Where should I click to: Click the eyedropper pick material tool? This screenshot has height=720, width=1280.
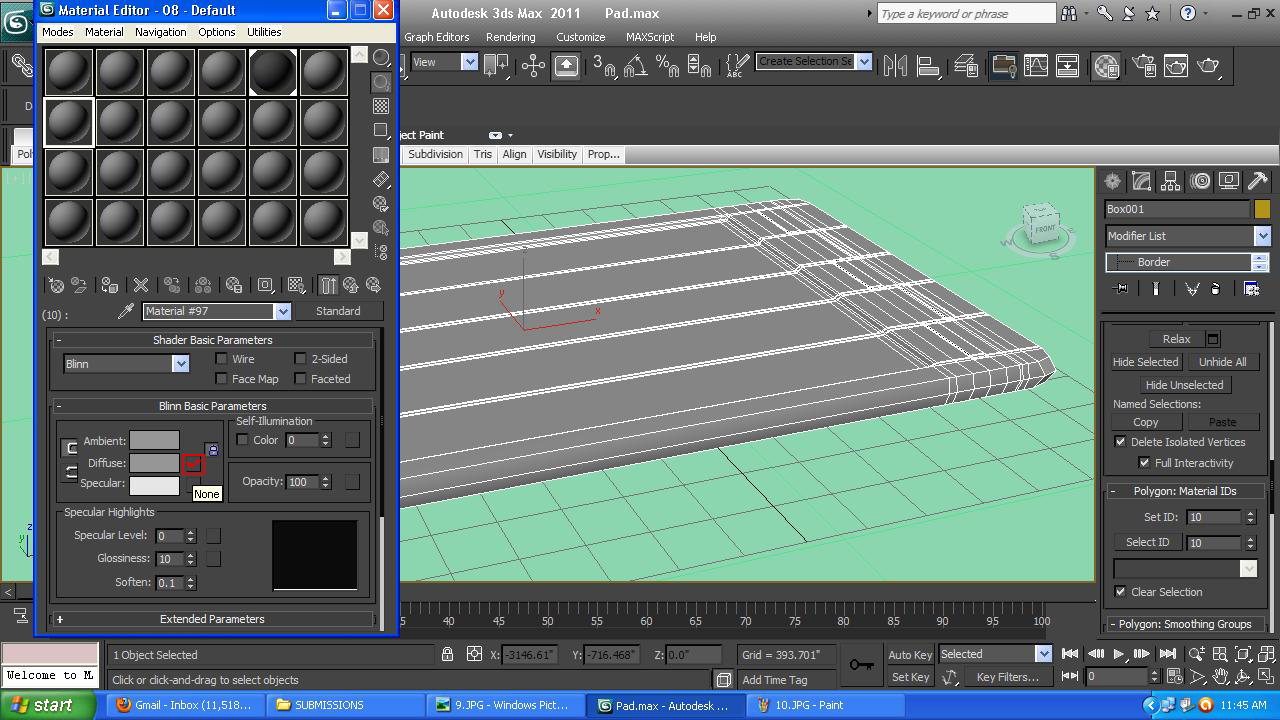tap(126, 312)
